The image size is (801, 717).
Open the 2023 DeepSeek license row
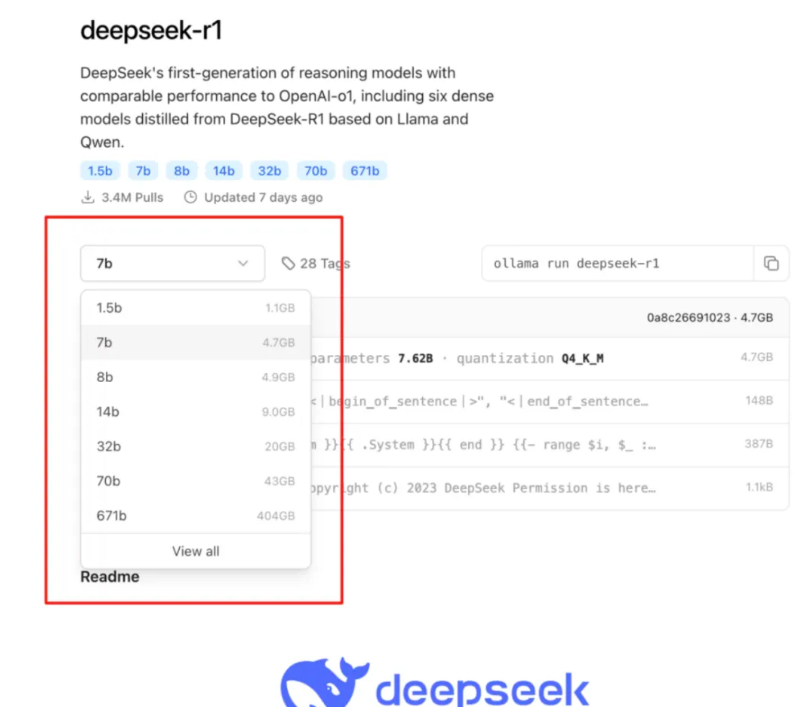tap(549, 488)
